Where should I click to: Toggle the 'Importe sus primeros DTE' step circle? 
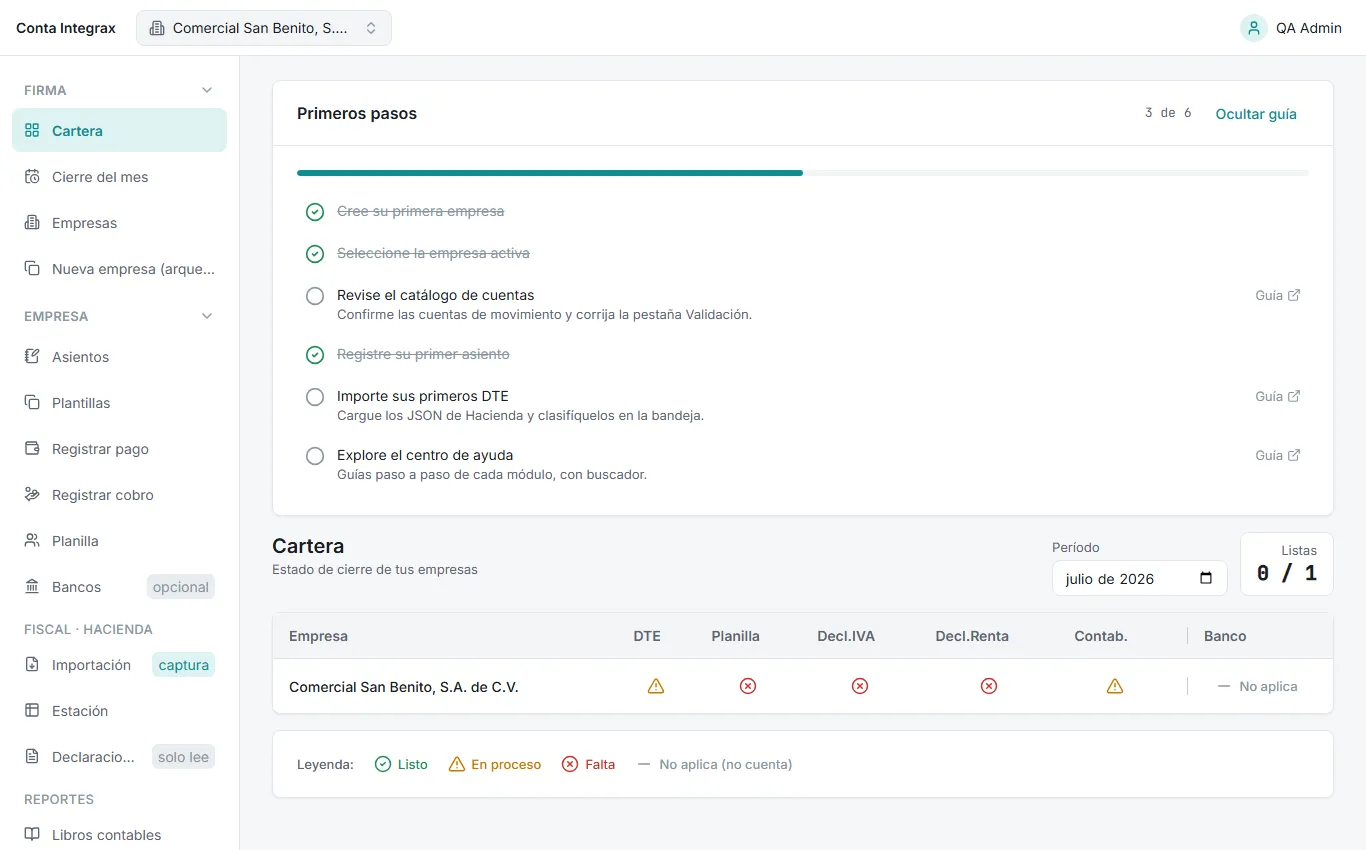click(315, 397)
